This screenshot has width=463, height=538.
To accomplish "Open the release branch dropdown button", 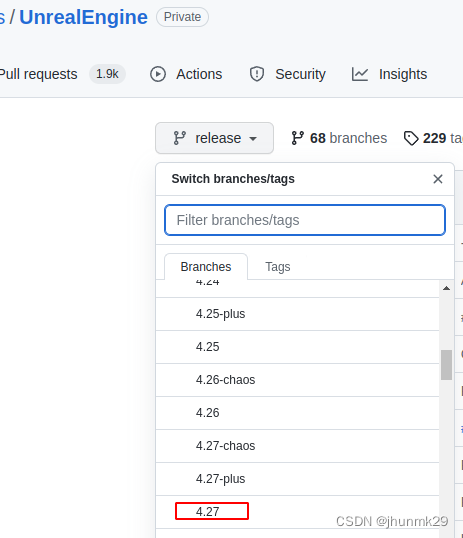I will coord(215,138).
